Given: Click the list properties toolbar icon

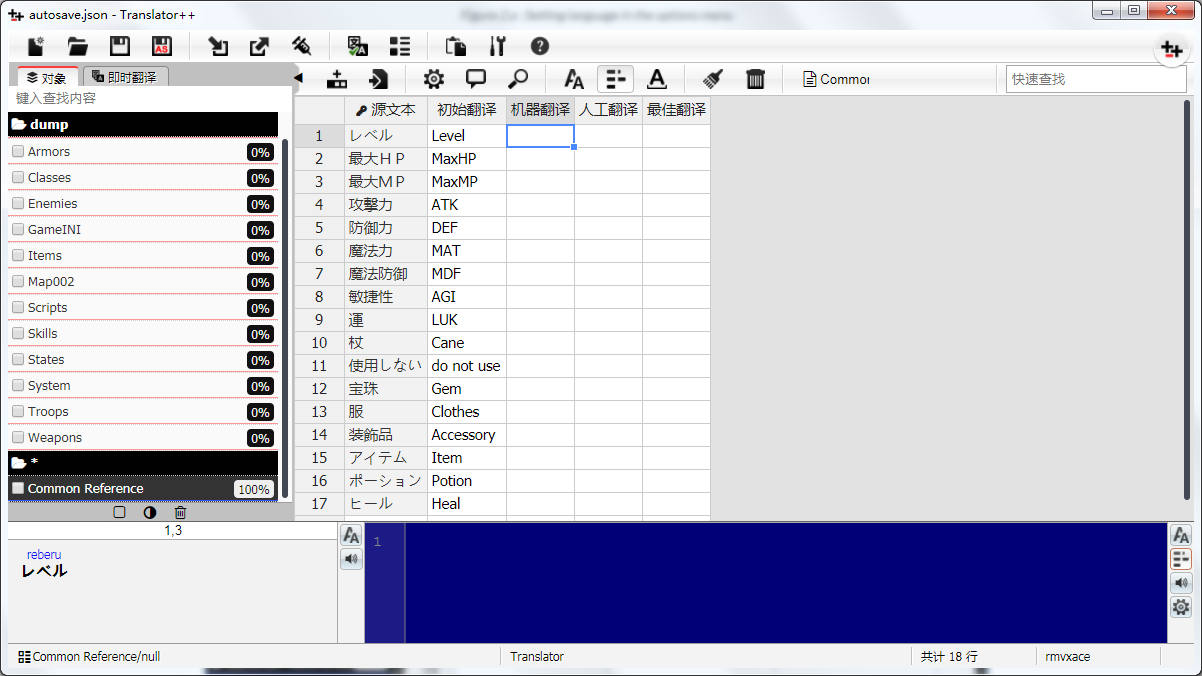Looking at the screenshot, I should [x=400, y=46].
